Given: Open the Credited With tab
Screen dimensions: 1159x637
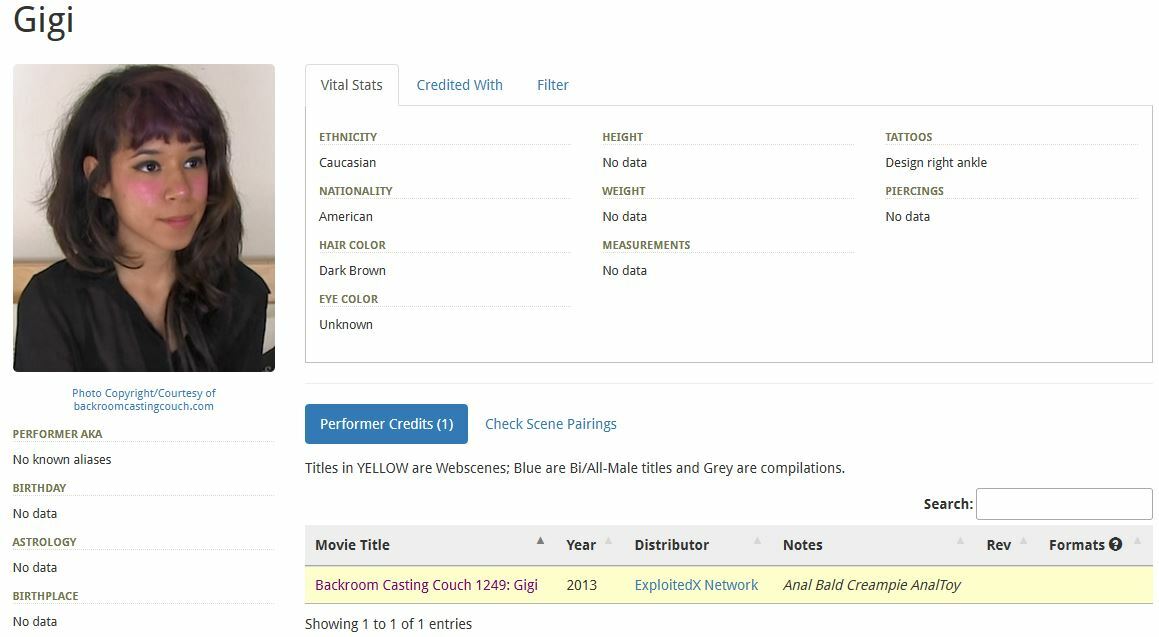Looking at the screenshot, I should point(459,85).
